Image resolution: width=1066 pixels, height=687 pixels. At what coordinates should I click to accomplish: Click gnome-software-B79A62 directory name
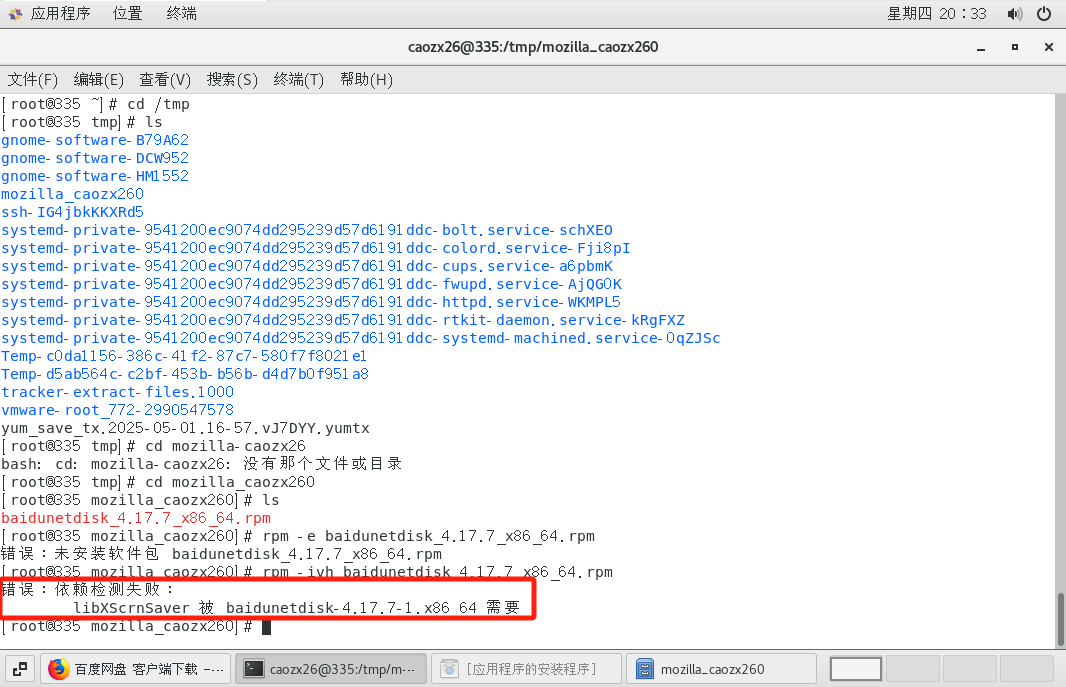(x=95, y=140)
